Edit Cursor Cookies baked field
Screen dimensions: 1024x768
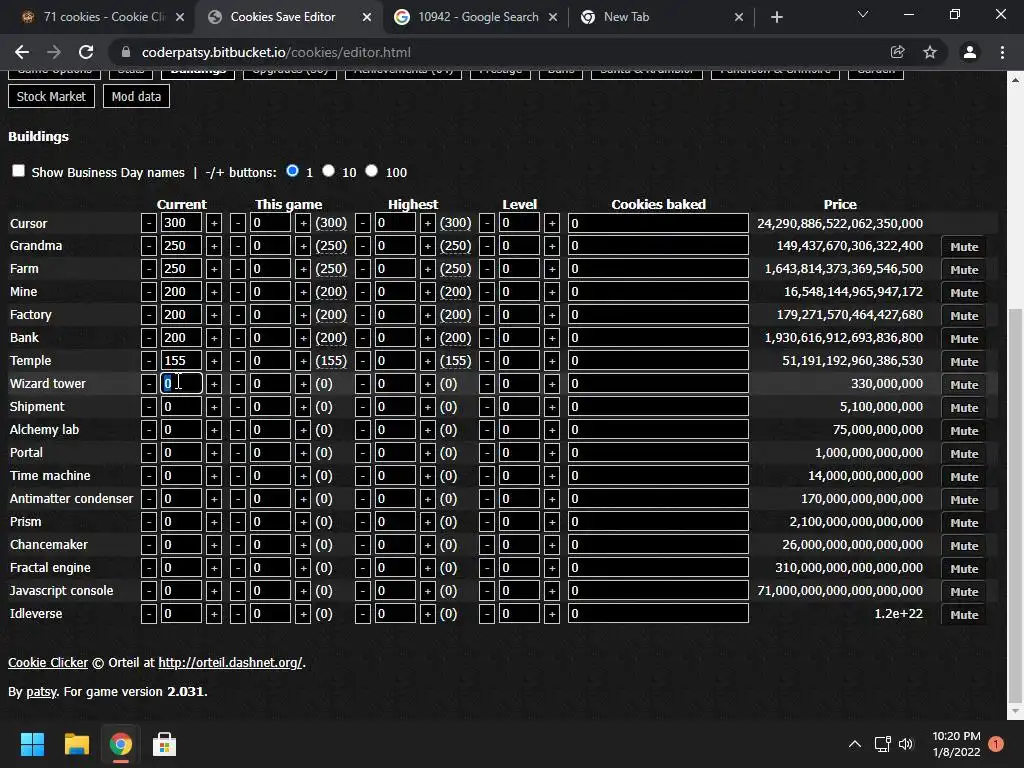658,223
